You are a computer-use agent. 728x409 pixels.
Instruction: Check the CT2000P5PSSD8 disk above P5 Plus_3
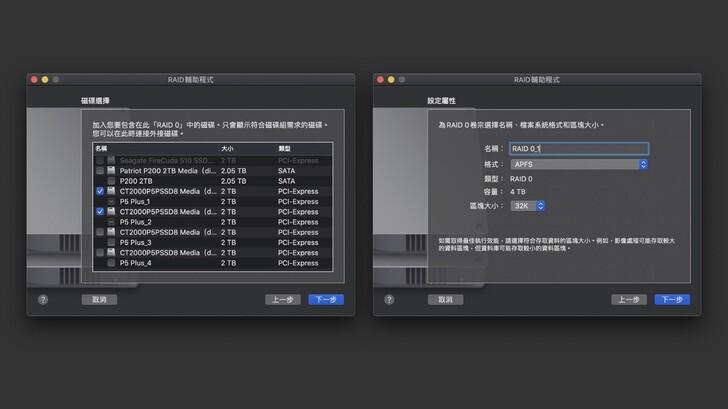99,232
